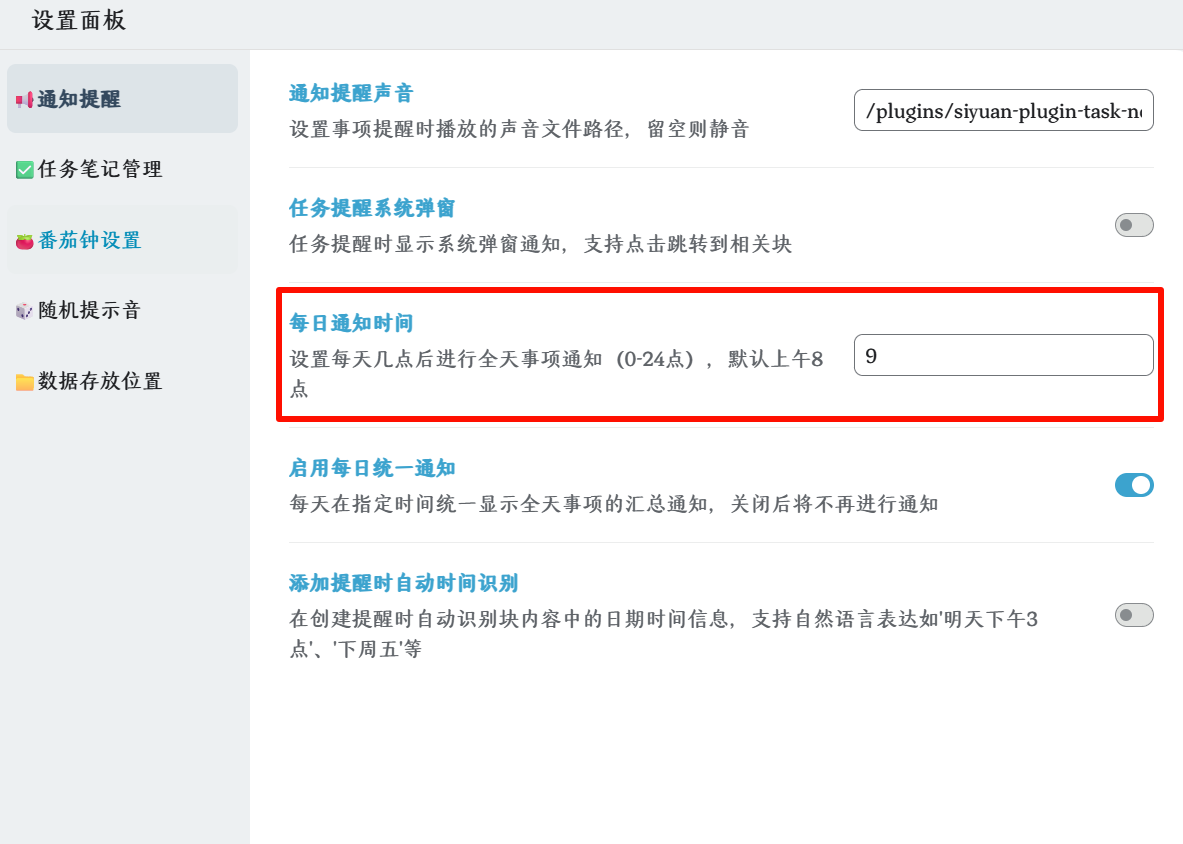Turn on 添加提醒时自动时间识别 toggle

1134,615
